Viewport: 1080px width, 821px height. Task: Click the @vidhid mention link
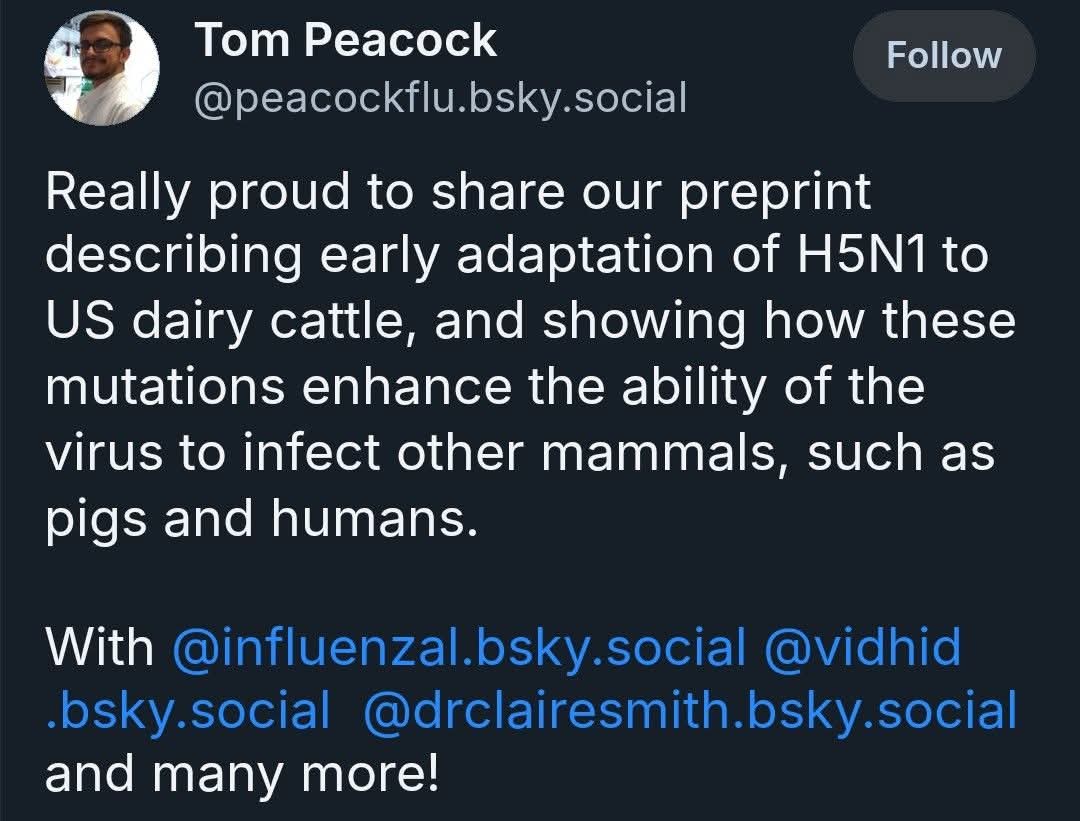pos(861,647)
